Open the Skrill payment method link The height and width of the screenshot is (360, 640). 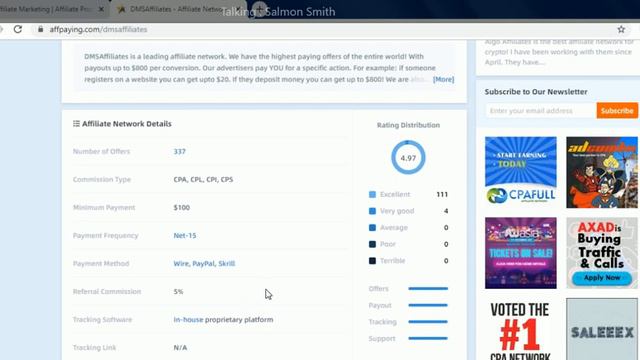click(227, 264)
